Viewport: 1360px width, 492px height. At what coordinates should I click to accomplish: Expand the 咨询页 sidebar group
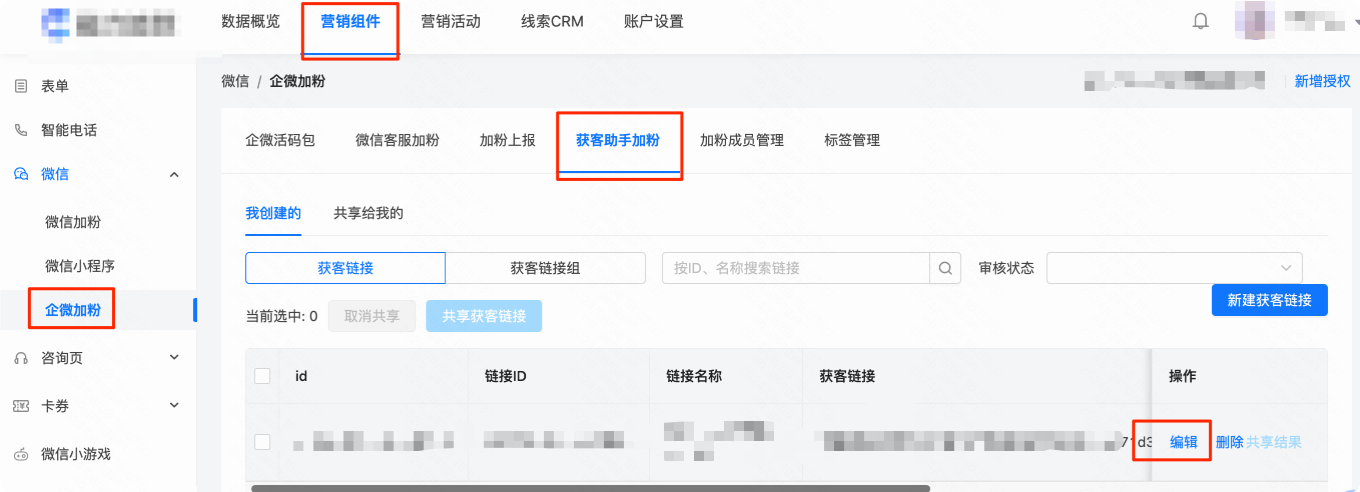[174, 358]
